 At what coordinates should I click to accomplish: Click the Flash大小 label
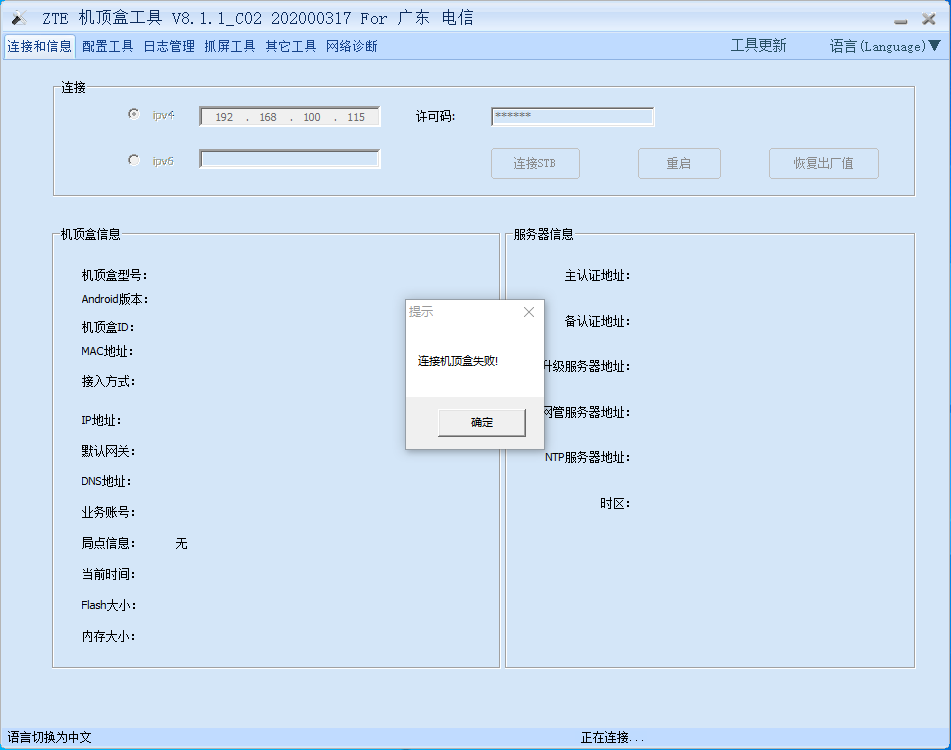109,605
